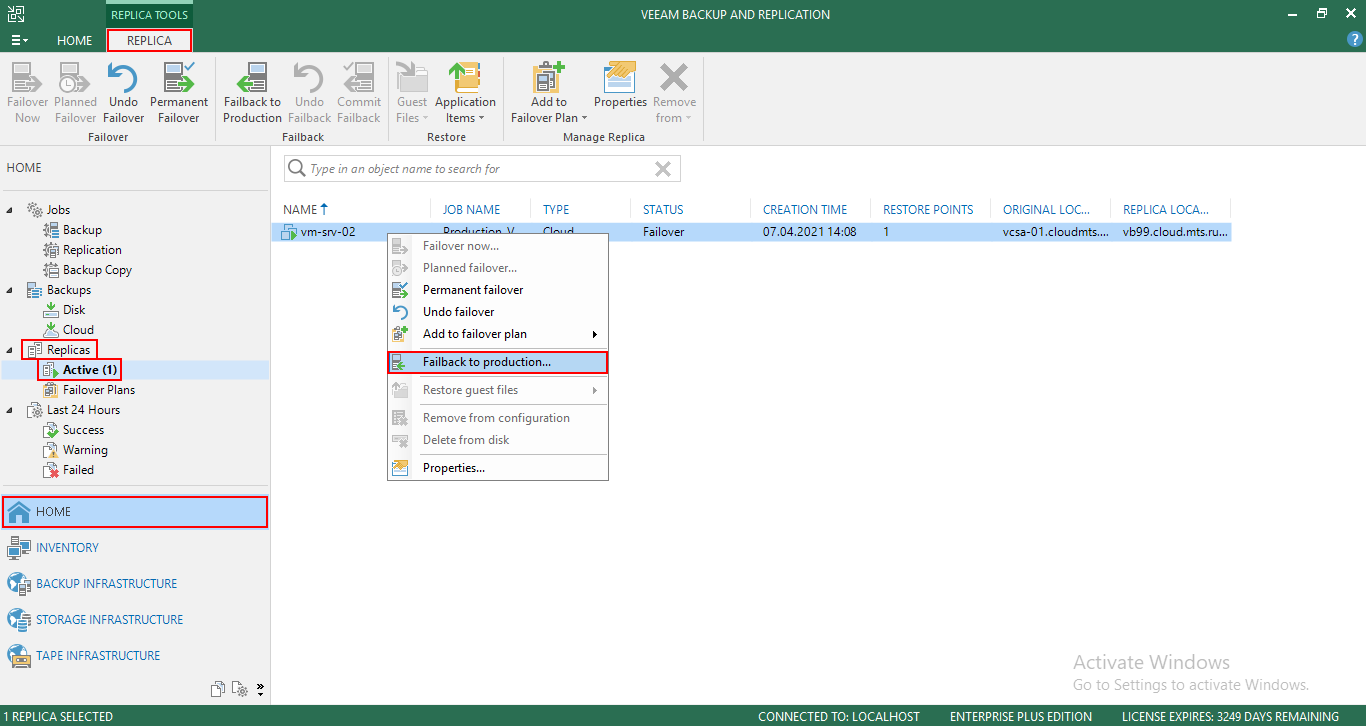
Task: Click the Add to Failover Plan icon
Action: pos(548,80)
